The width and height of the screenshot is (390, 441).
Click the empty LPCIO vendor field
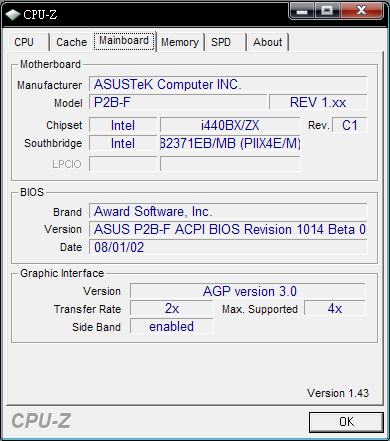[123, 164]
